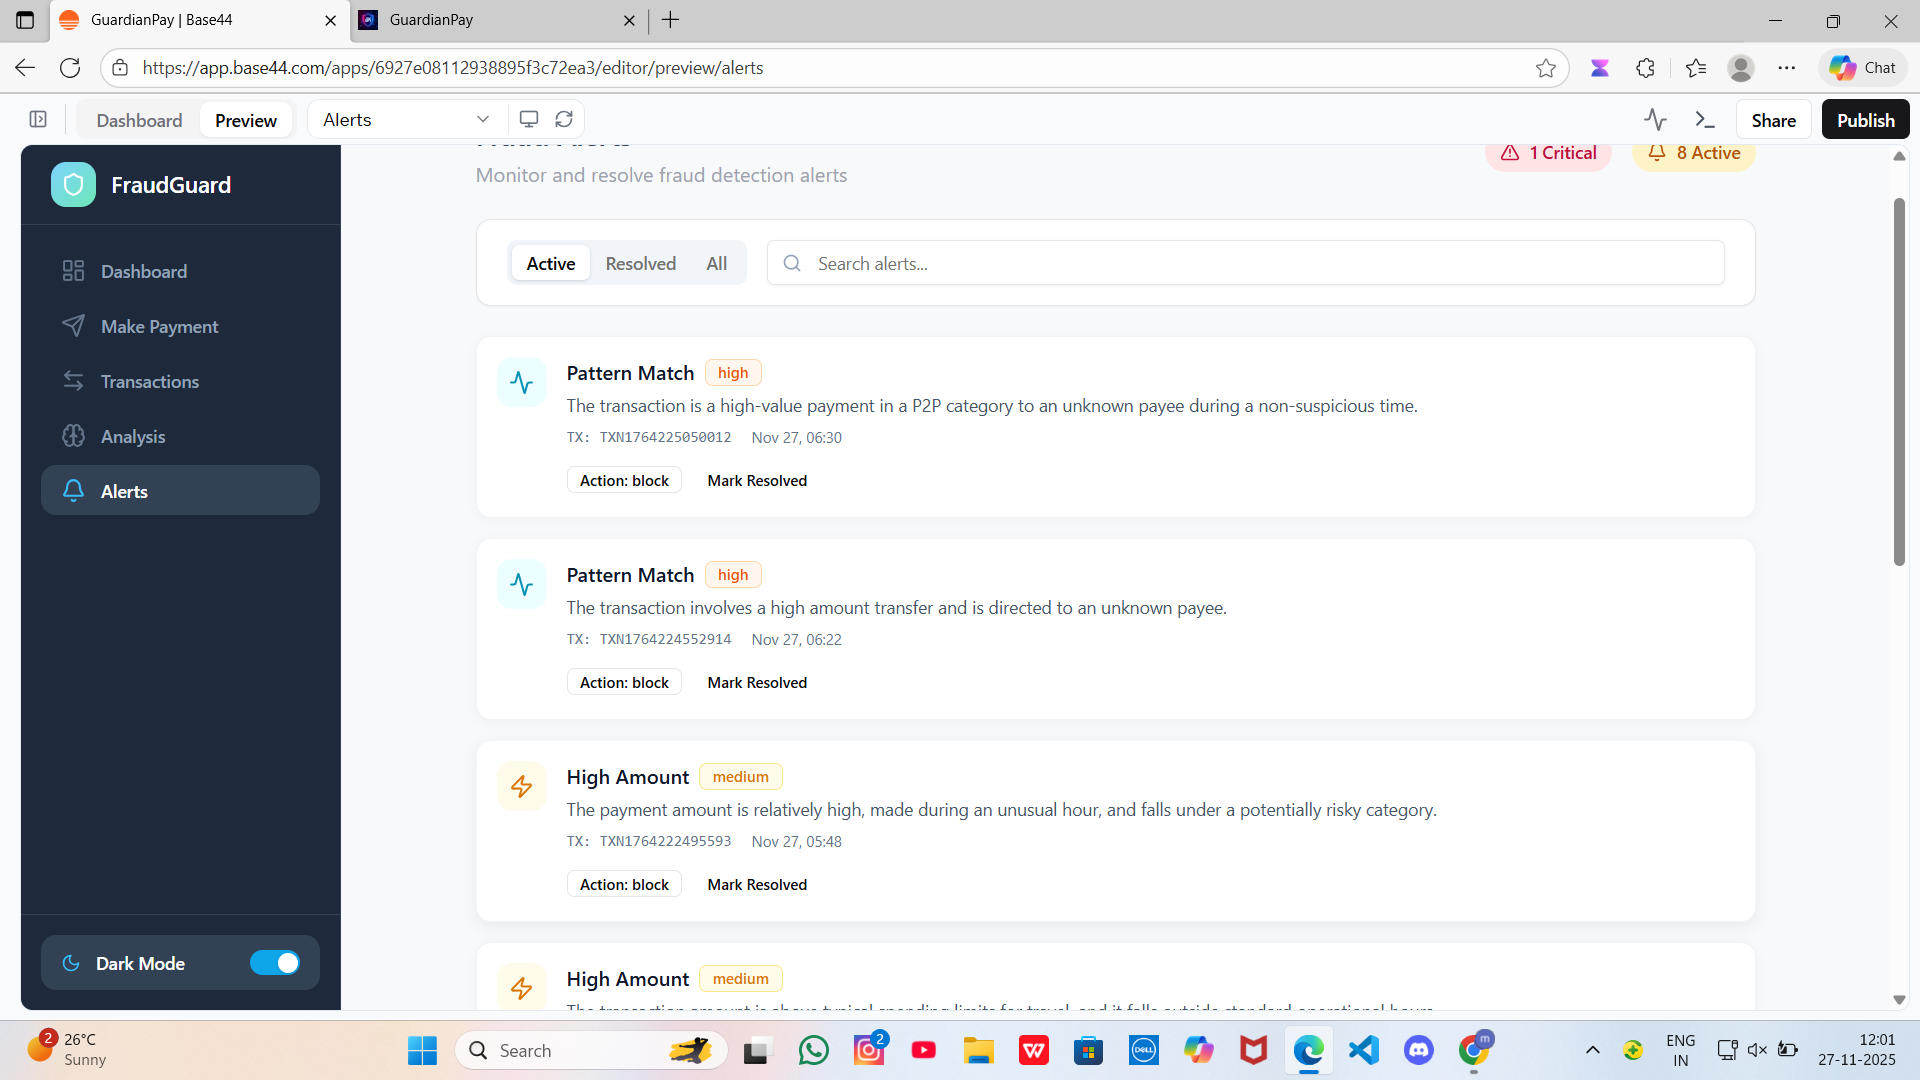Toggle Dark Mode off
The height and width of the screenshot is (1080, 1920).
275,963
